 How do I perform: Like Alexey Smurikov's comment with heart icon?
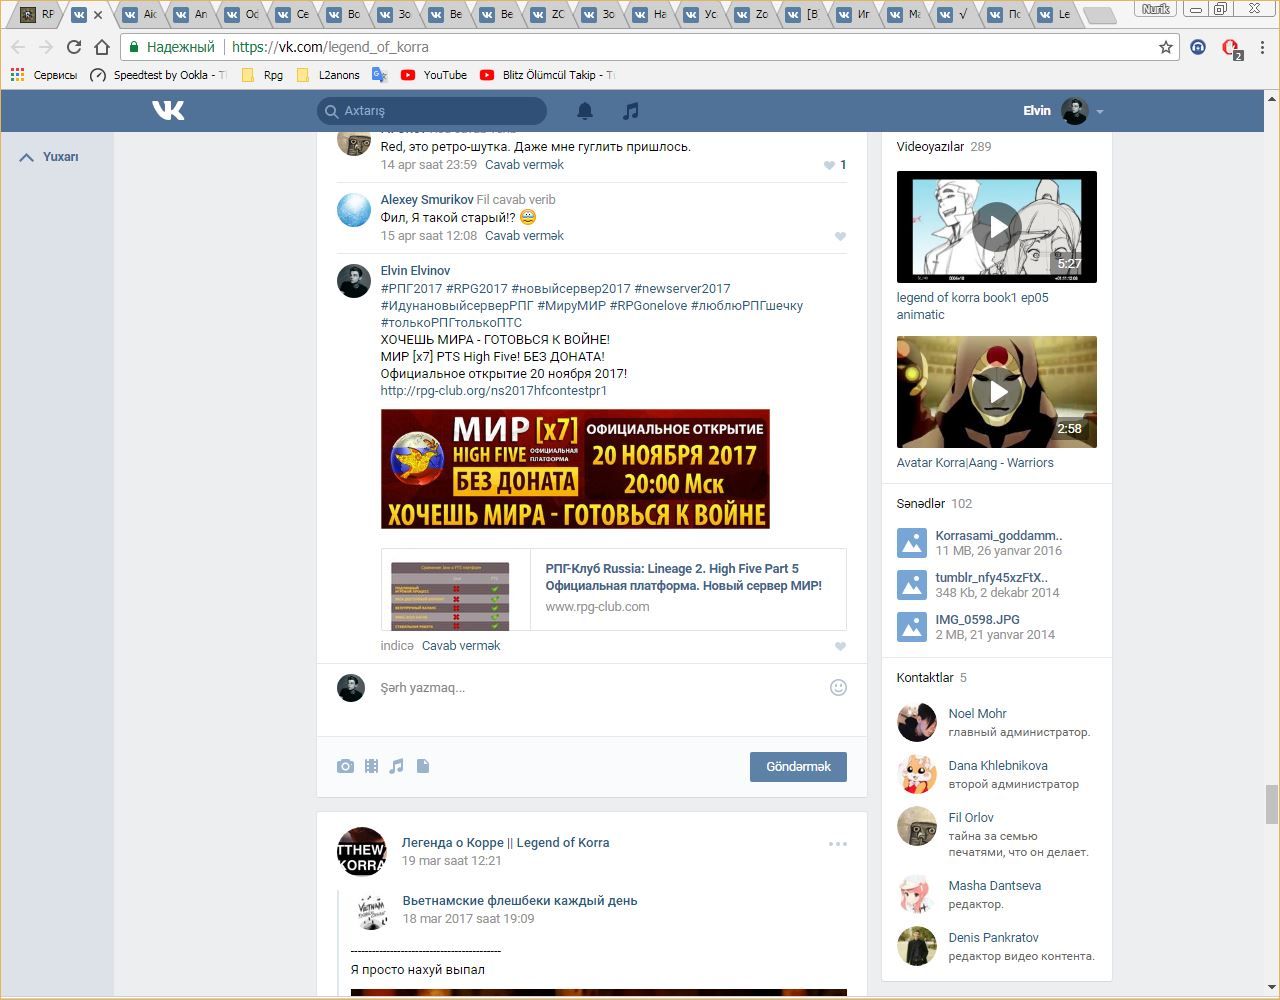pos(840,237)
